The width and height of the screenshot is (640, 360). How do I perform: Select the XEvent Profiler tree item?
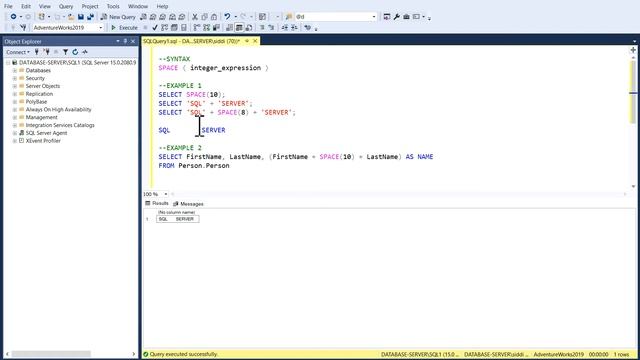click(43, 140)
